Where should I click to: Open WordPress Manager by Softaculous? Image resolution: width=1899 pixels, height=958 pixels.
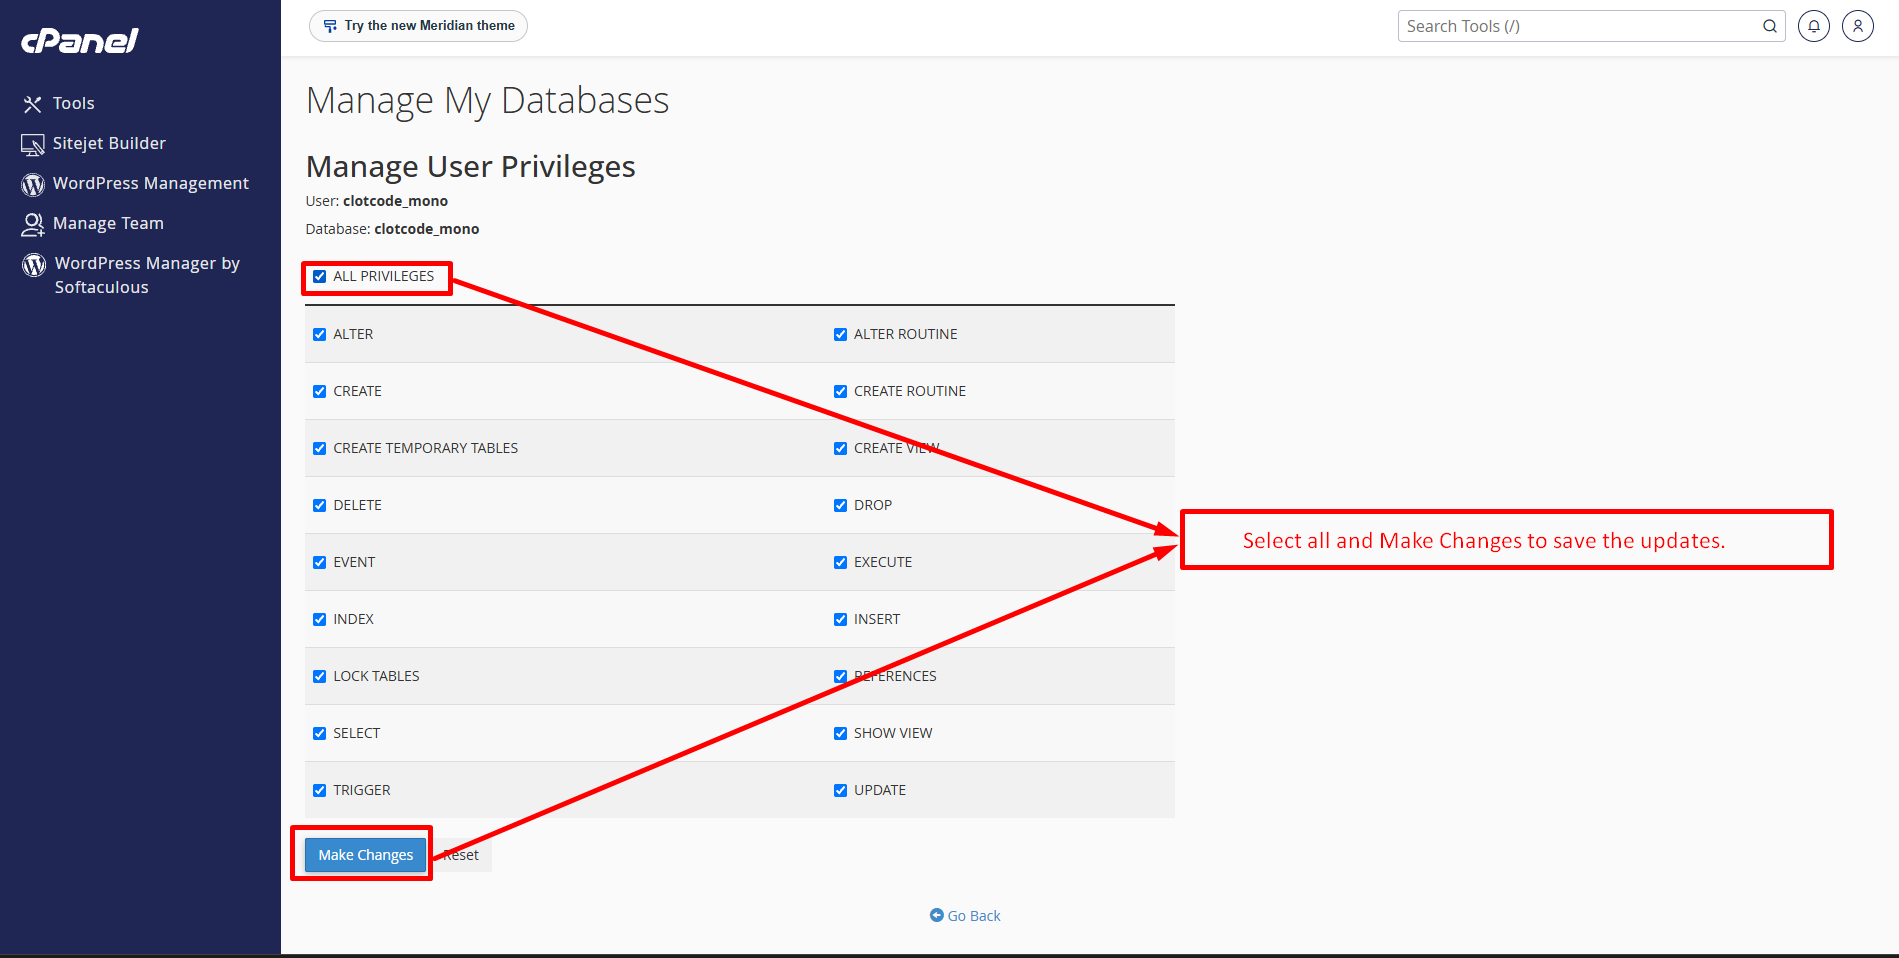147,275
